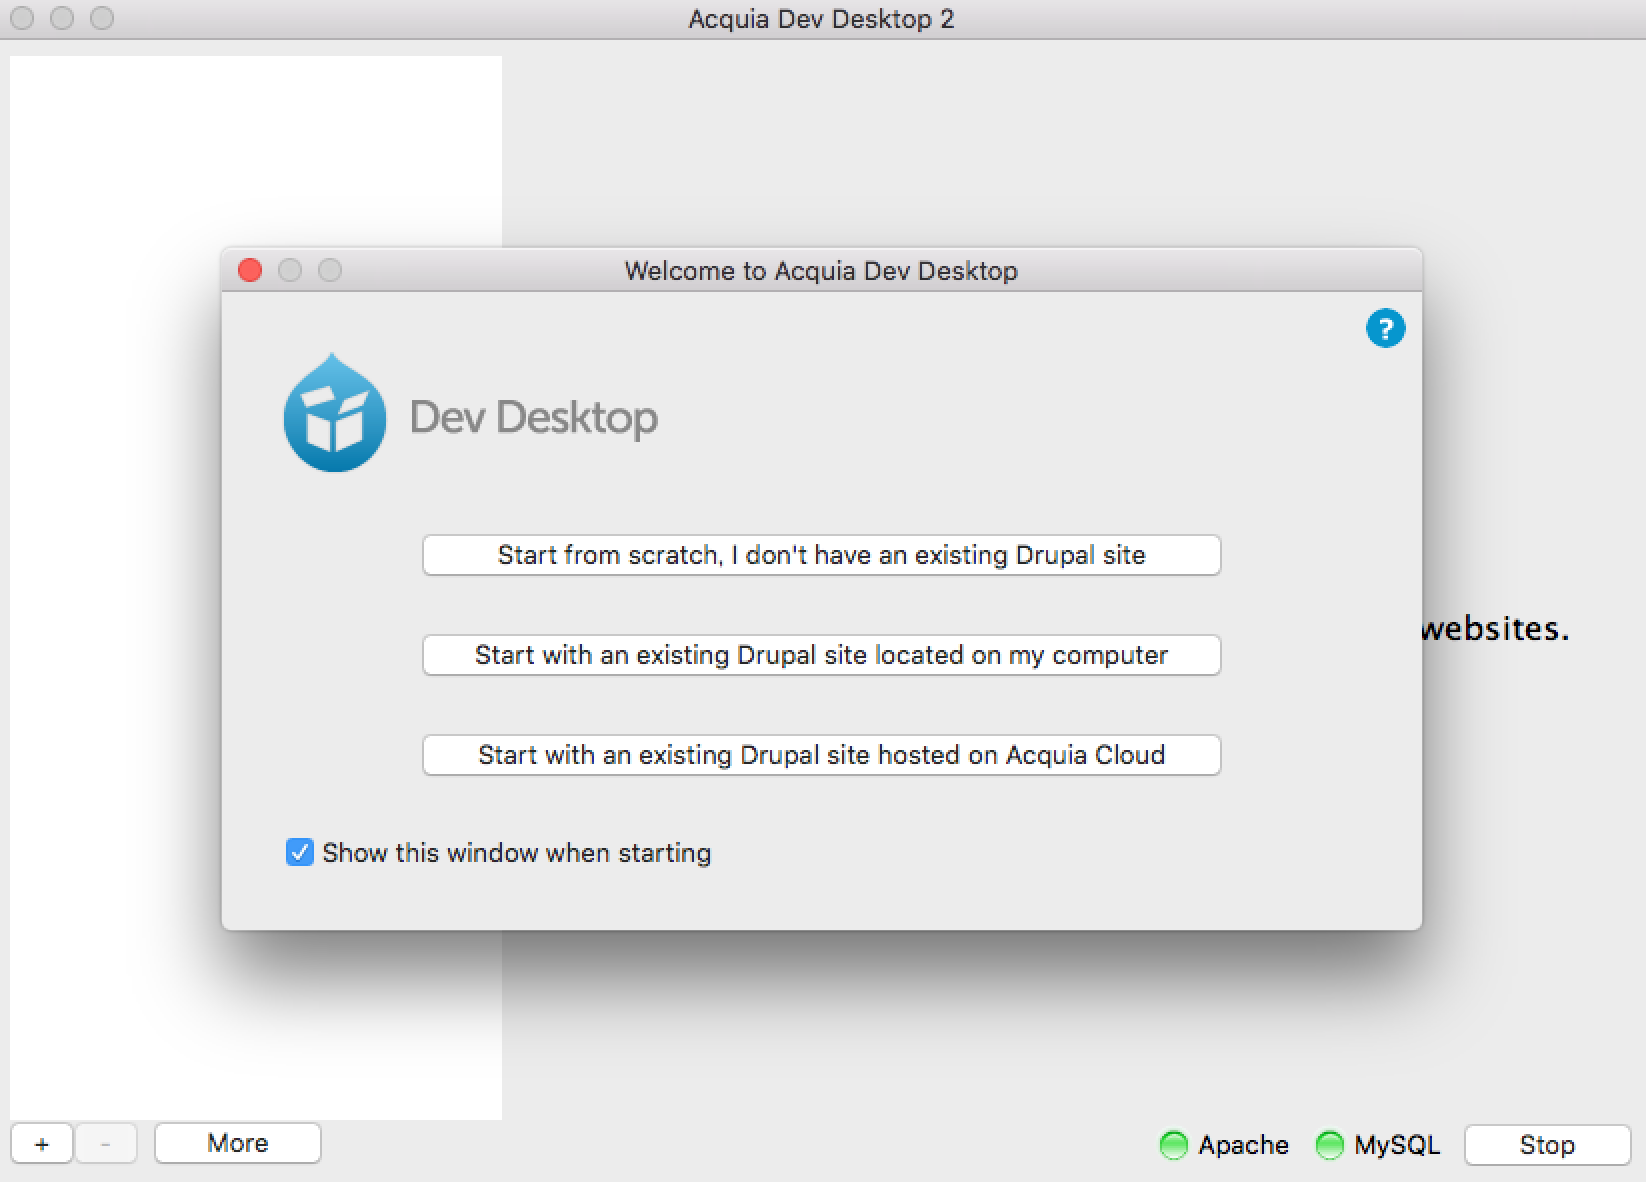Select existing Drupal site on my computer
Image resolution: width=1646 pixels, height=1182 pixels.
tap(821, 655)
